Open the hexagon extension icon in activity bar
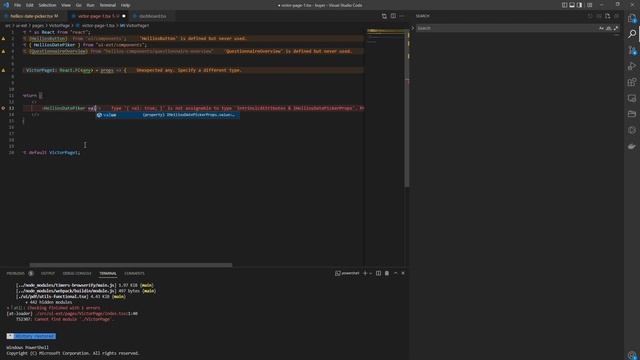640x360 pixels. point(632,130)
